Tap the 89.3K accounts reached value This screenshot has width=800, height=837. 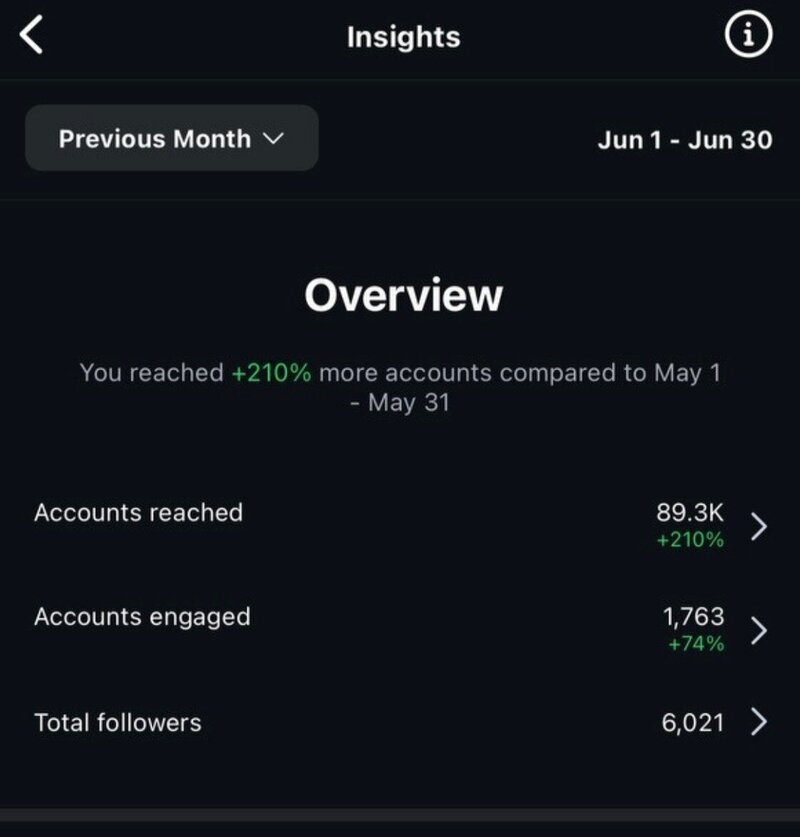tap(690, 512)
